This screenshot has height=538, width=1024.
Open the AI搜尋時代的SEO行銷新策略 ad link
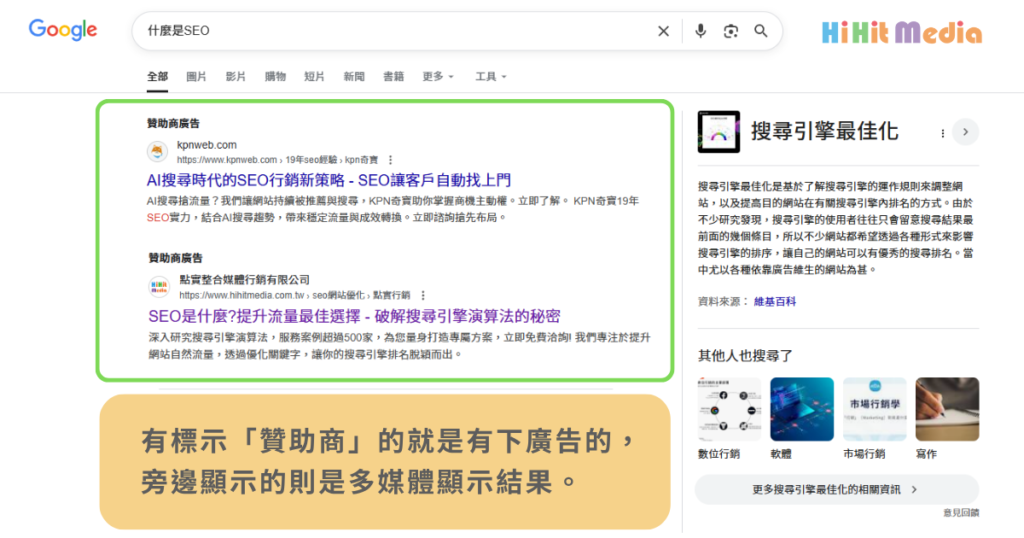tap(329, 180)
